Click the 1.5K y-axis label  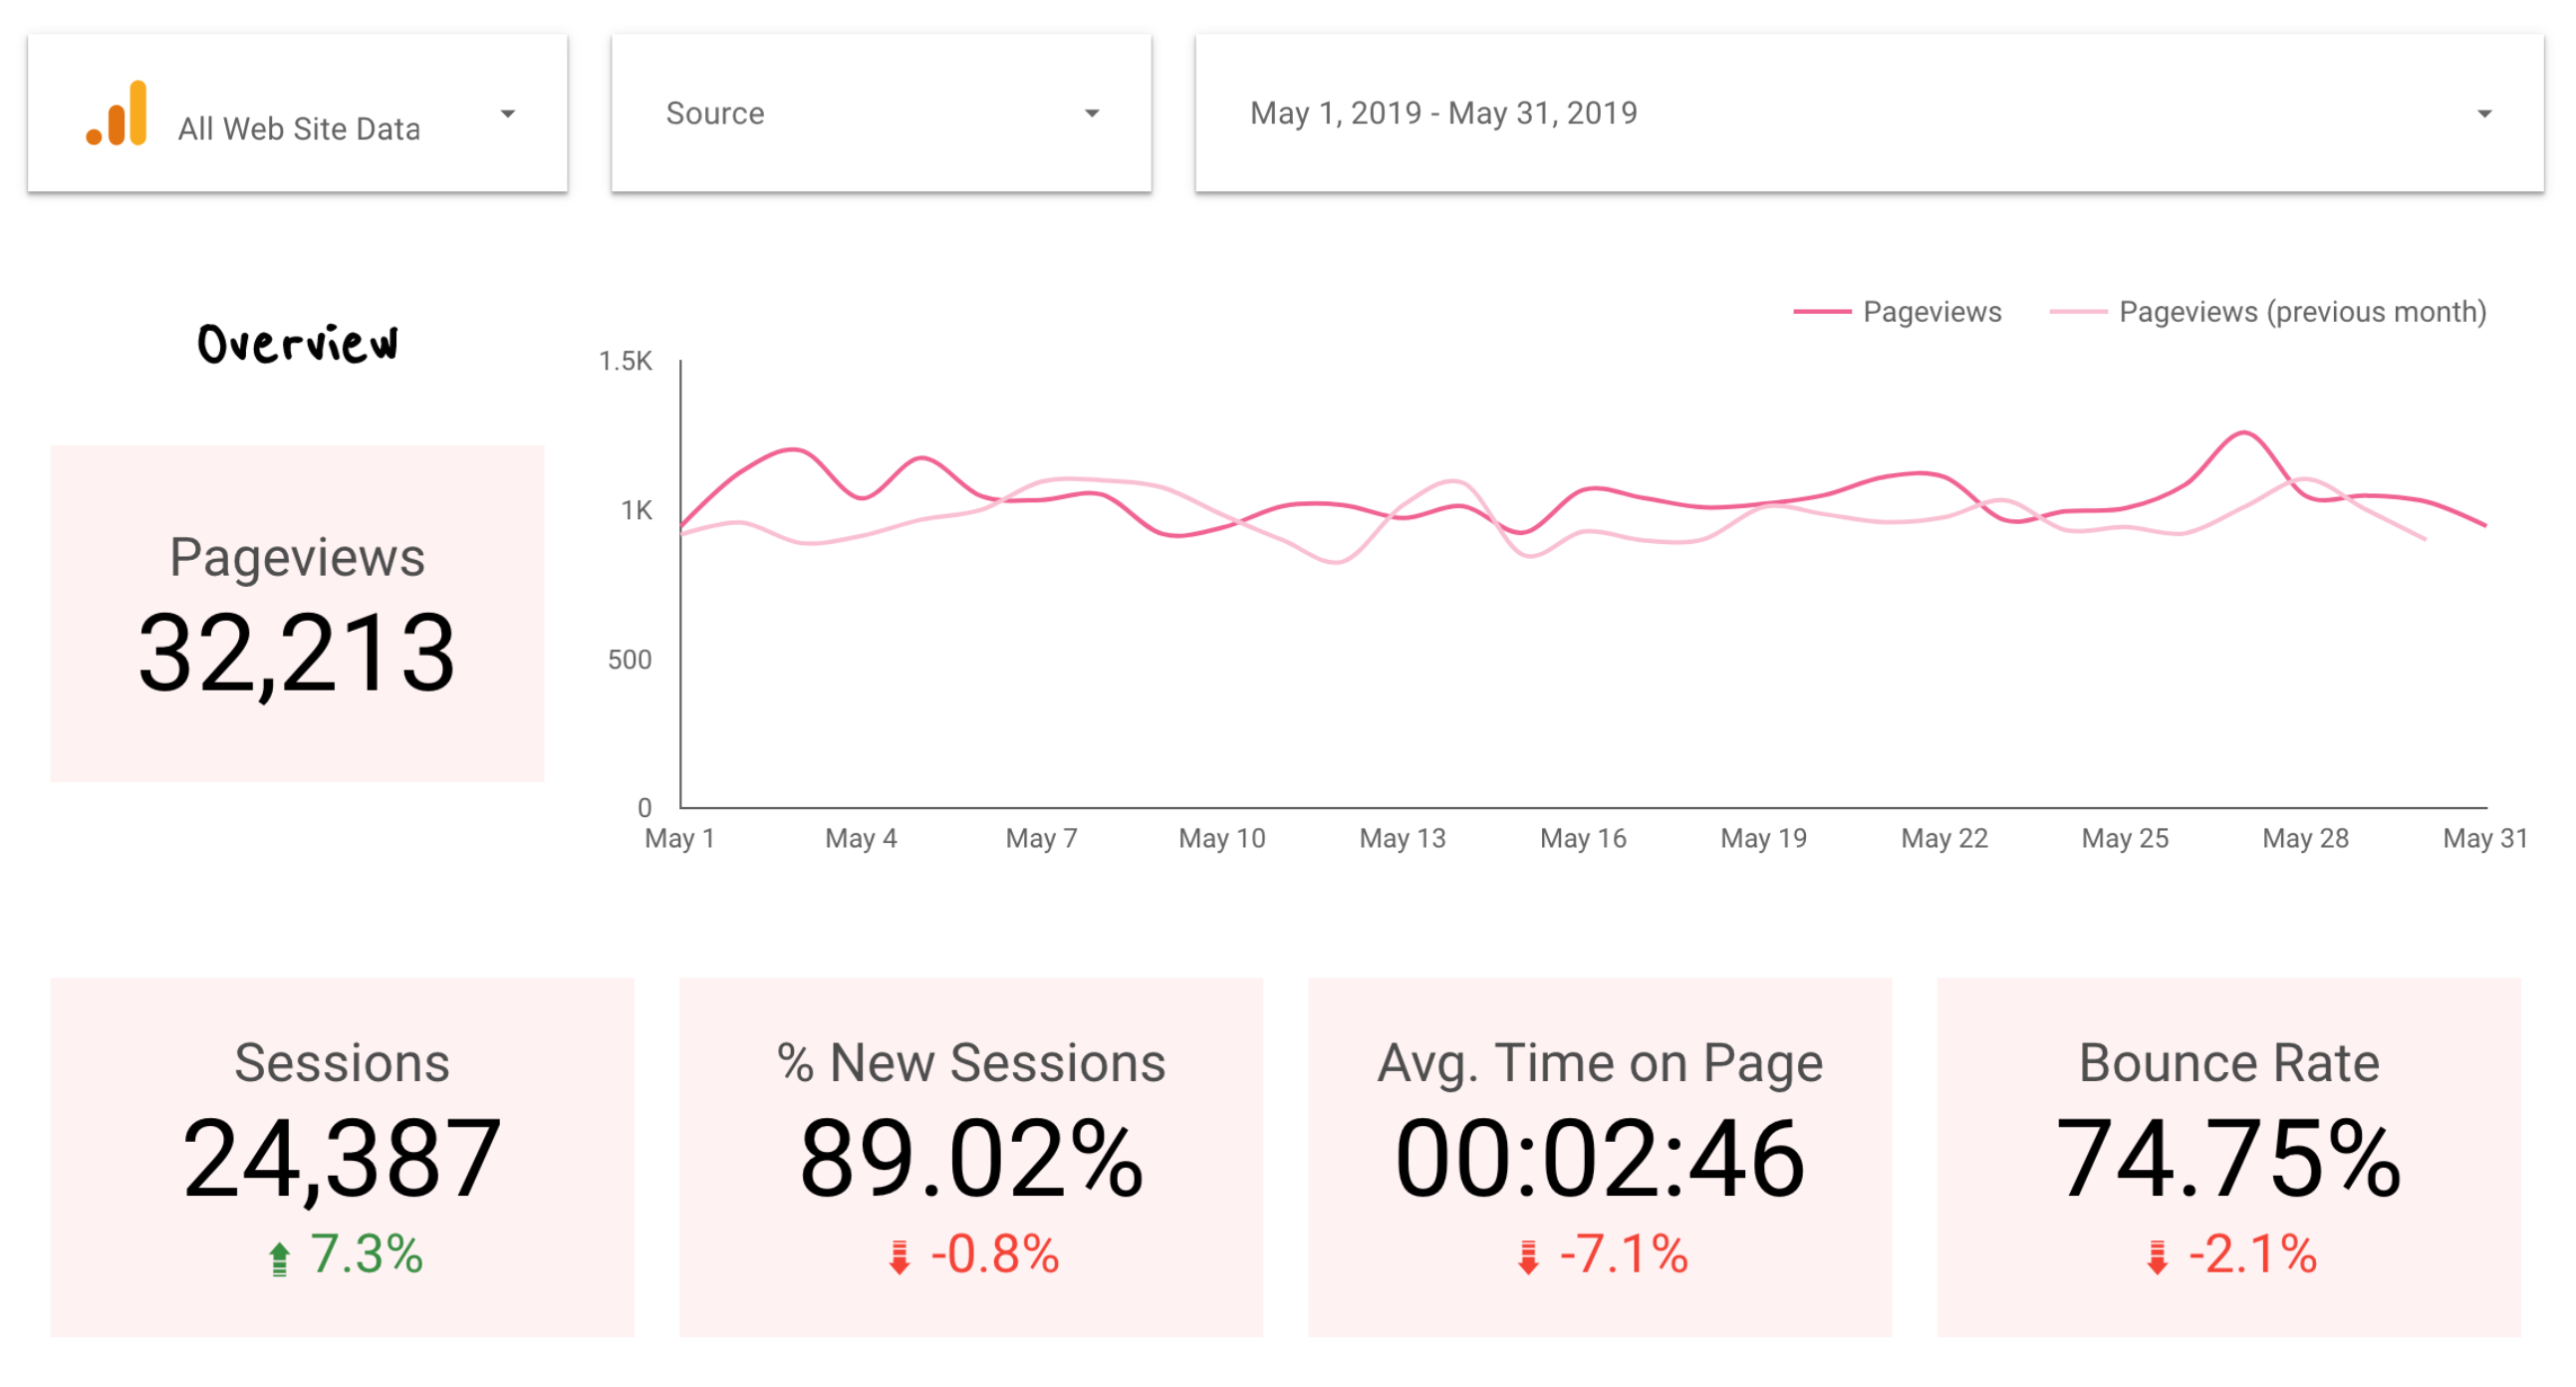pos(625,361)
